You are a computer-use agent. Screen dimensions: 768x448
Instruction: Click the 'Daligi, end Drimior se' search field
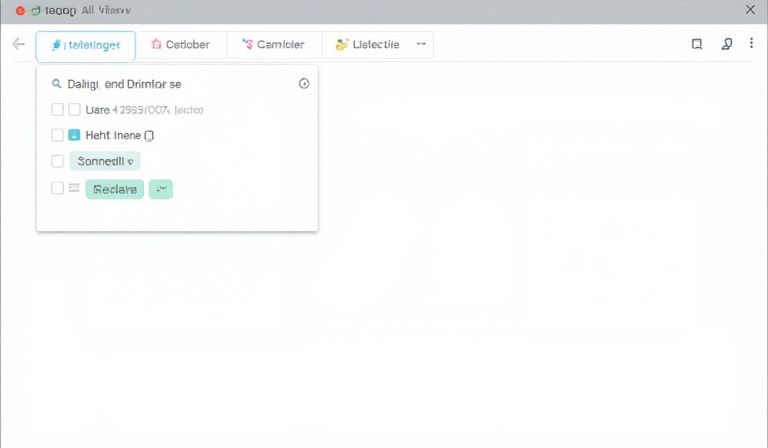[176, 84]
